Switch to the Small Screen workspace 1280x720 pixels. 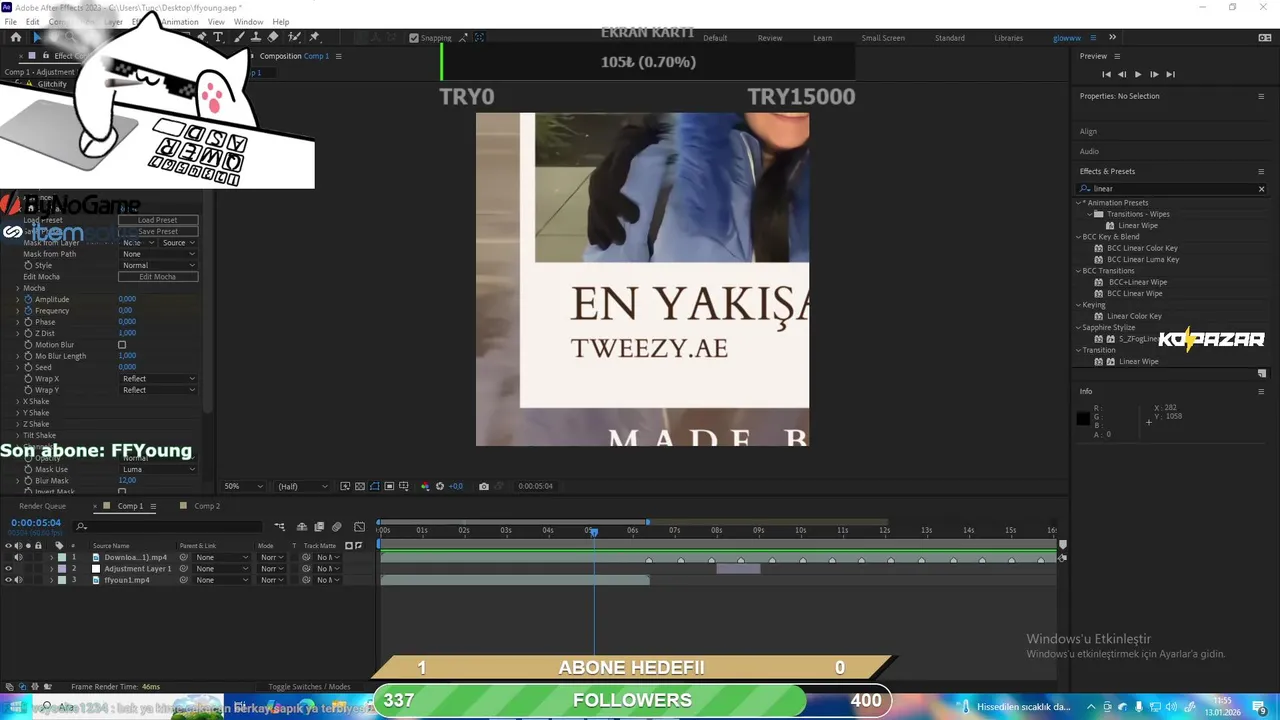point(883,38)
